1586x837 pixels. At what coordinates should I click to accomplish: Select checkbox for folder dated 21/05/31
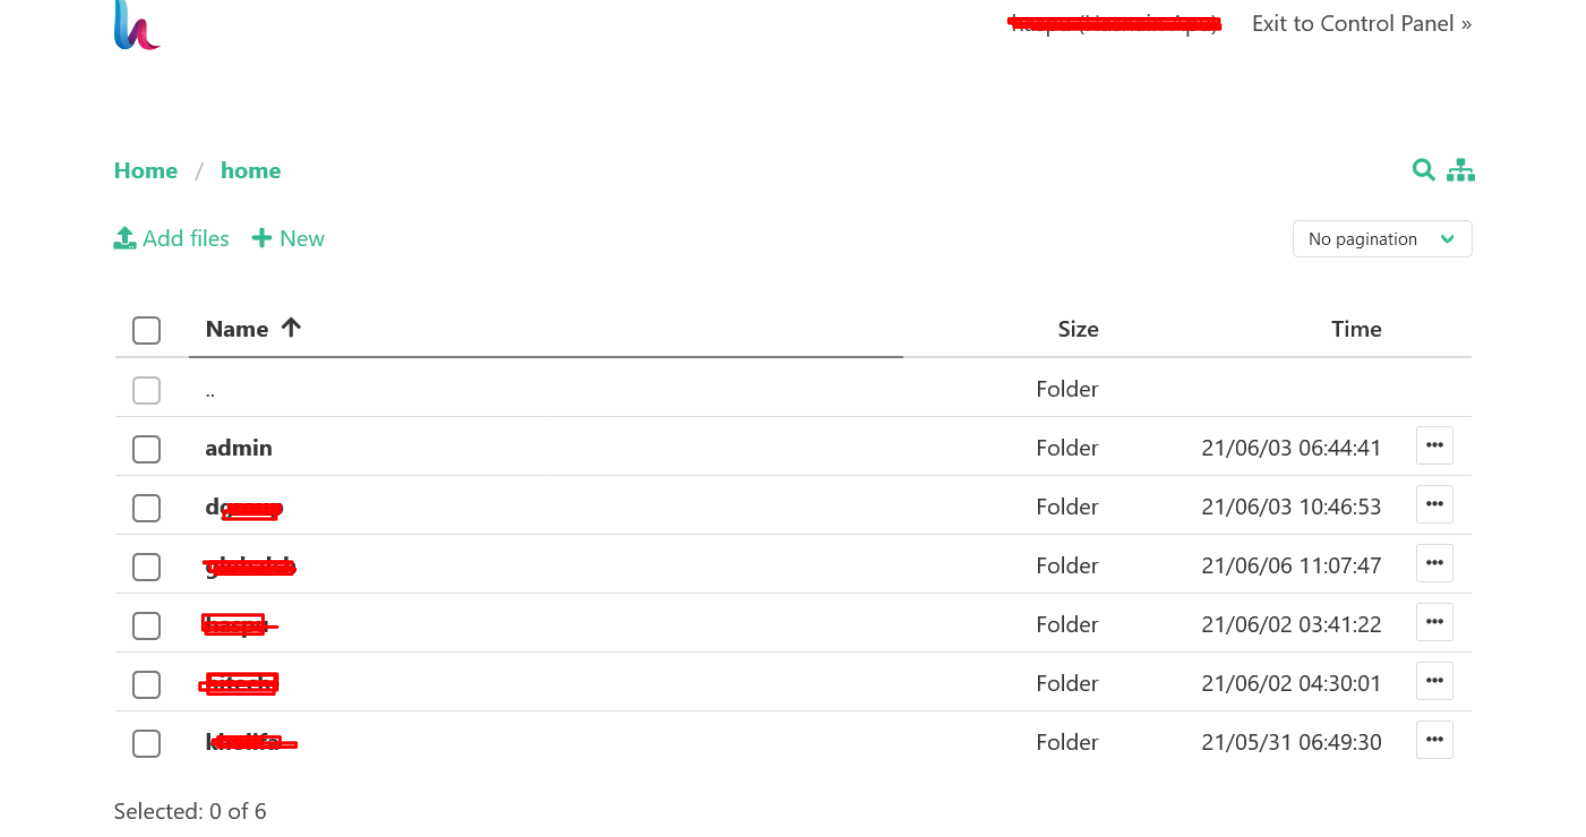(x=146, y=744)
